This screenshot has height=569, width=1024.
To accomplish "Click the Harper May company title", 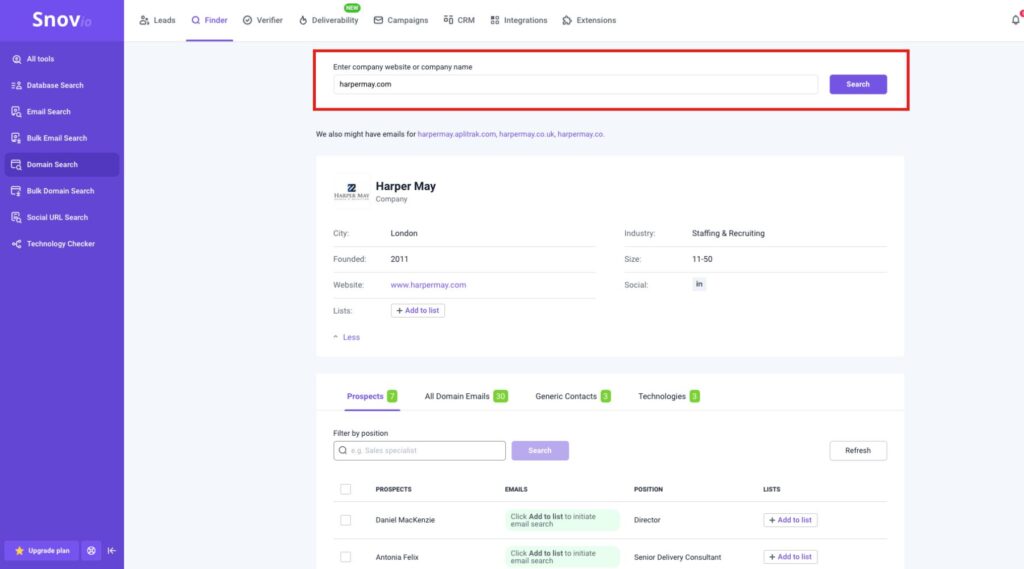I will (406, 186).
